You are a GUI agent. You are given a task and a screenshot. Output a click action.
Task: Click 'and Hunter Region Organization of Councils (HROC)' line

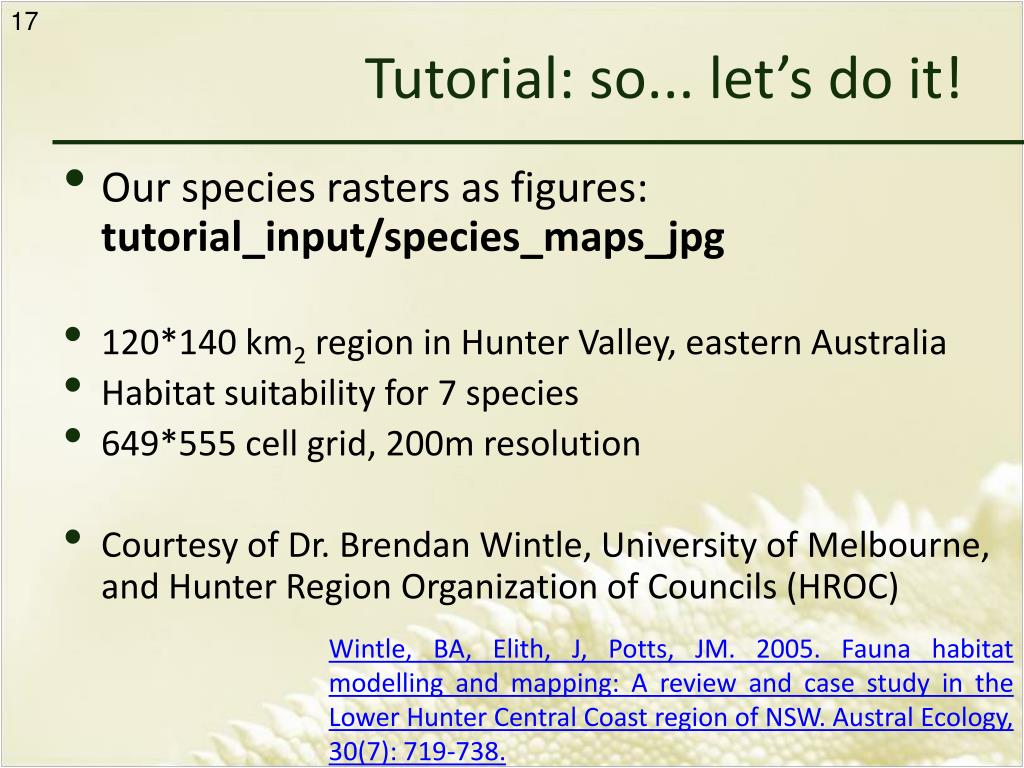click(500, 586)
